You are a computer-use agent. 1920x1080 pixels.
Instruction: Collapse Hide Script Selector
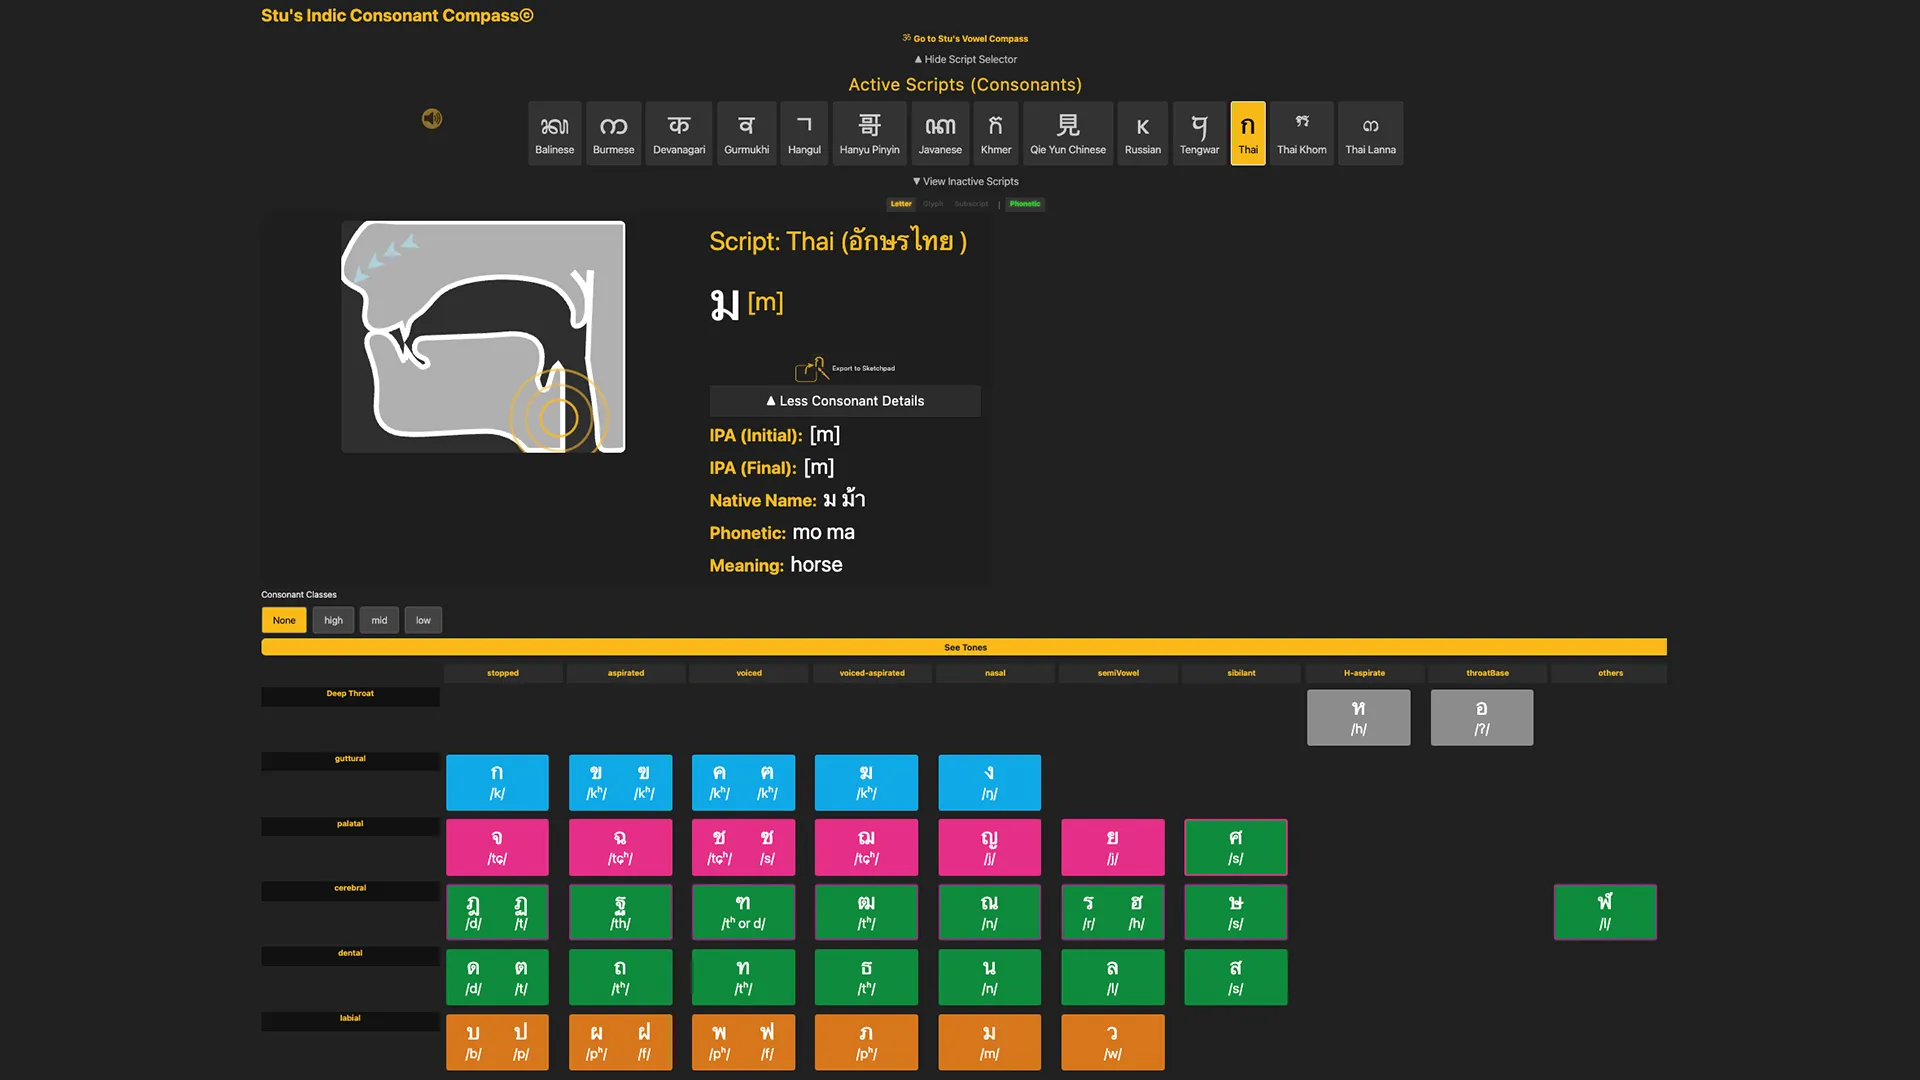point(965,59)
